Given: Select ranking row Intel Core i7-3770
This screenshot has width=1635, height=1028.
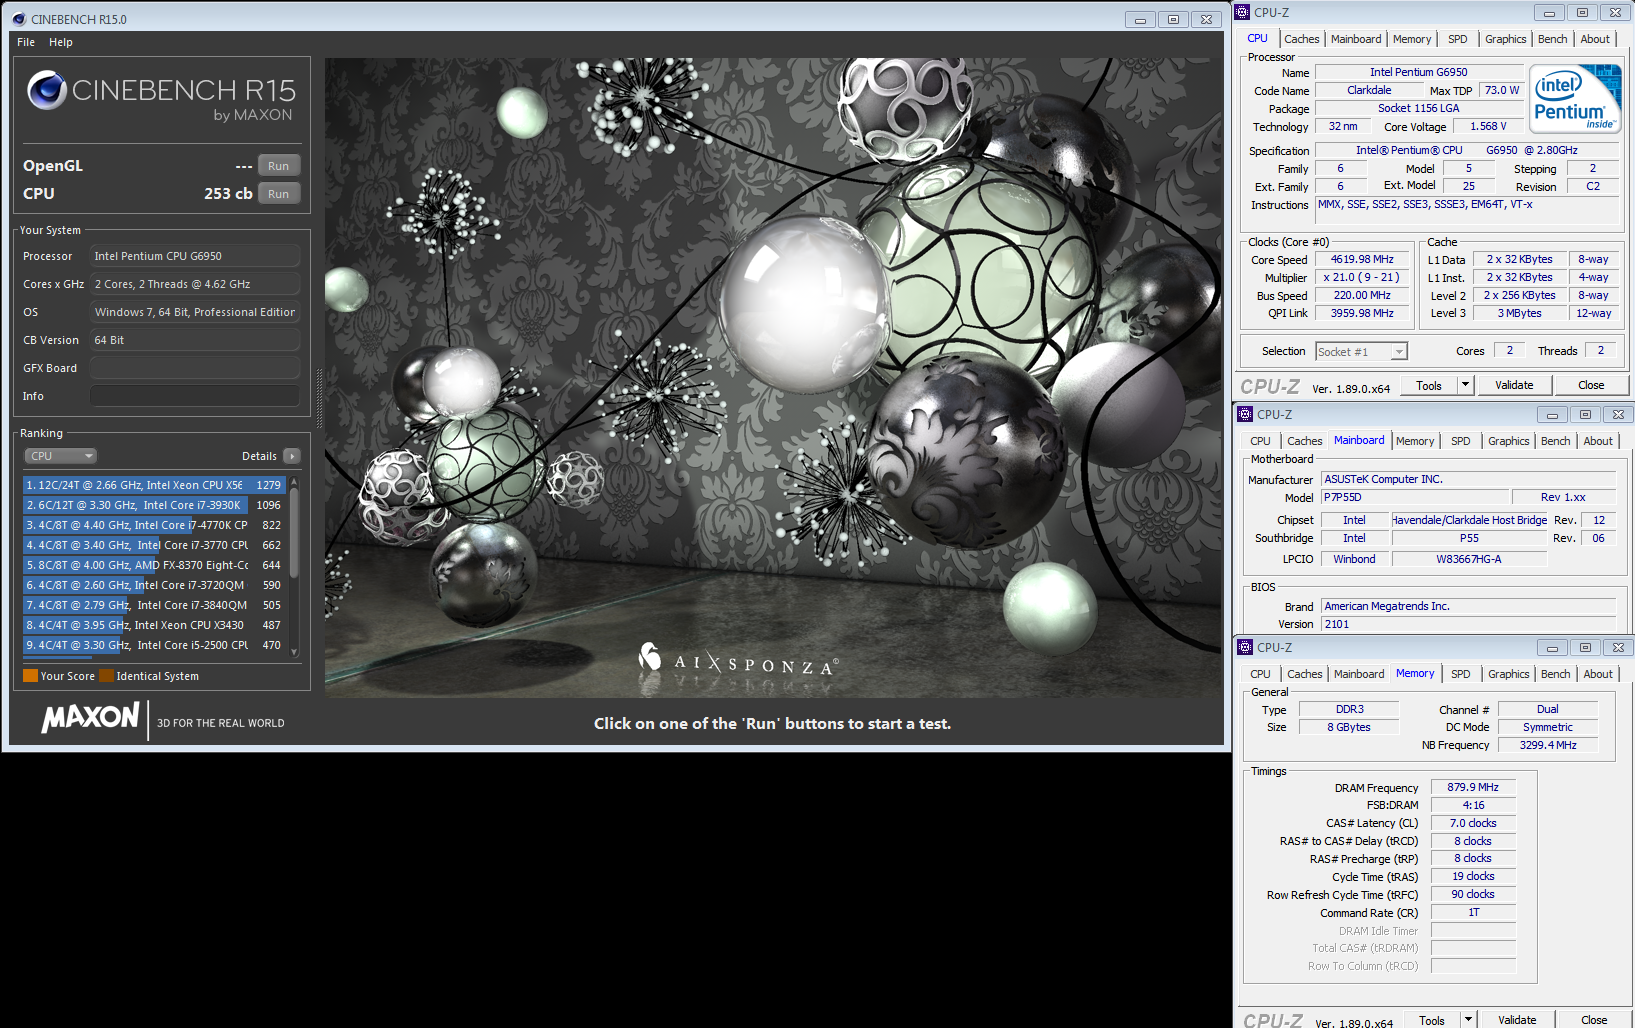Looking at the screenshot, I should pos(154,545).
